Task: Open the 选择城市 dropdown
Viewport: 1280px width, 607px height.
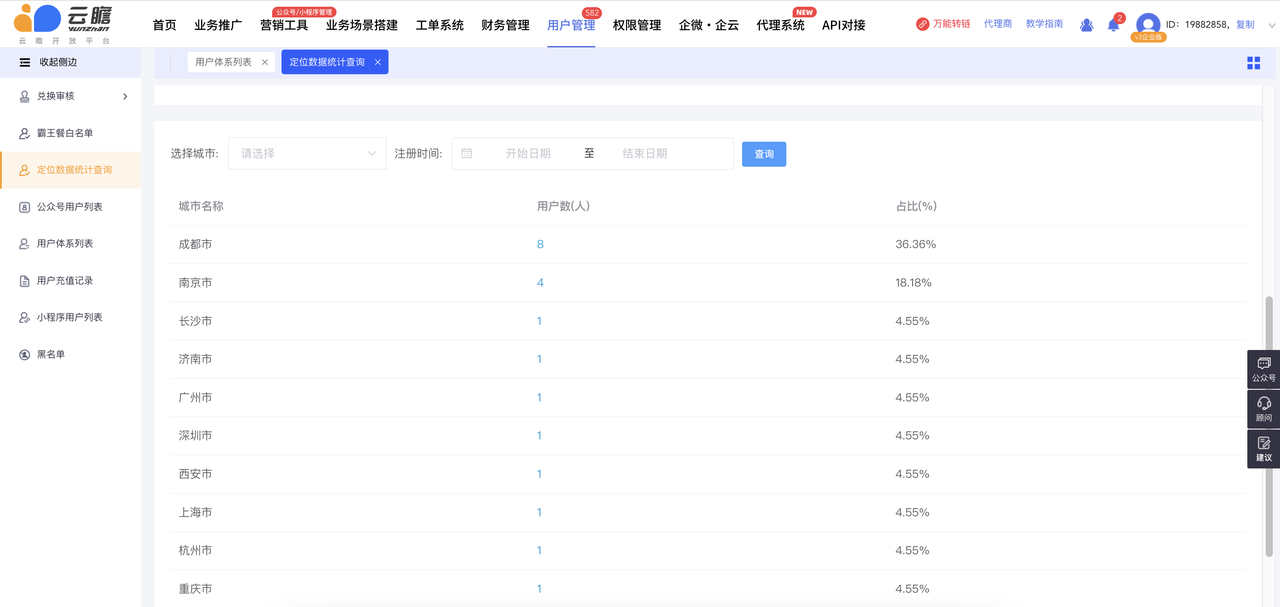Action: (307, 154)
